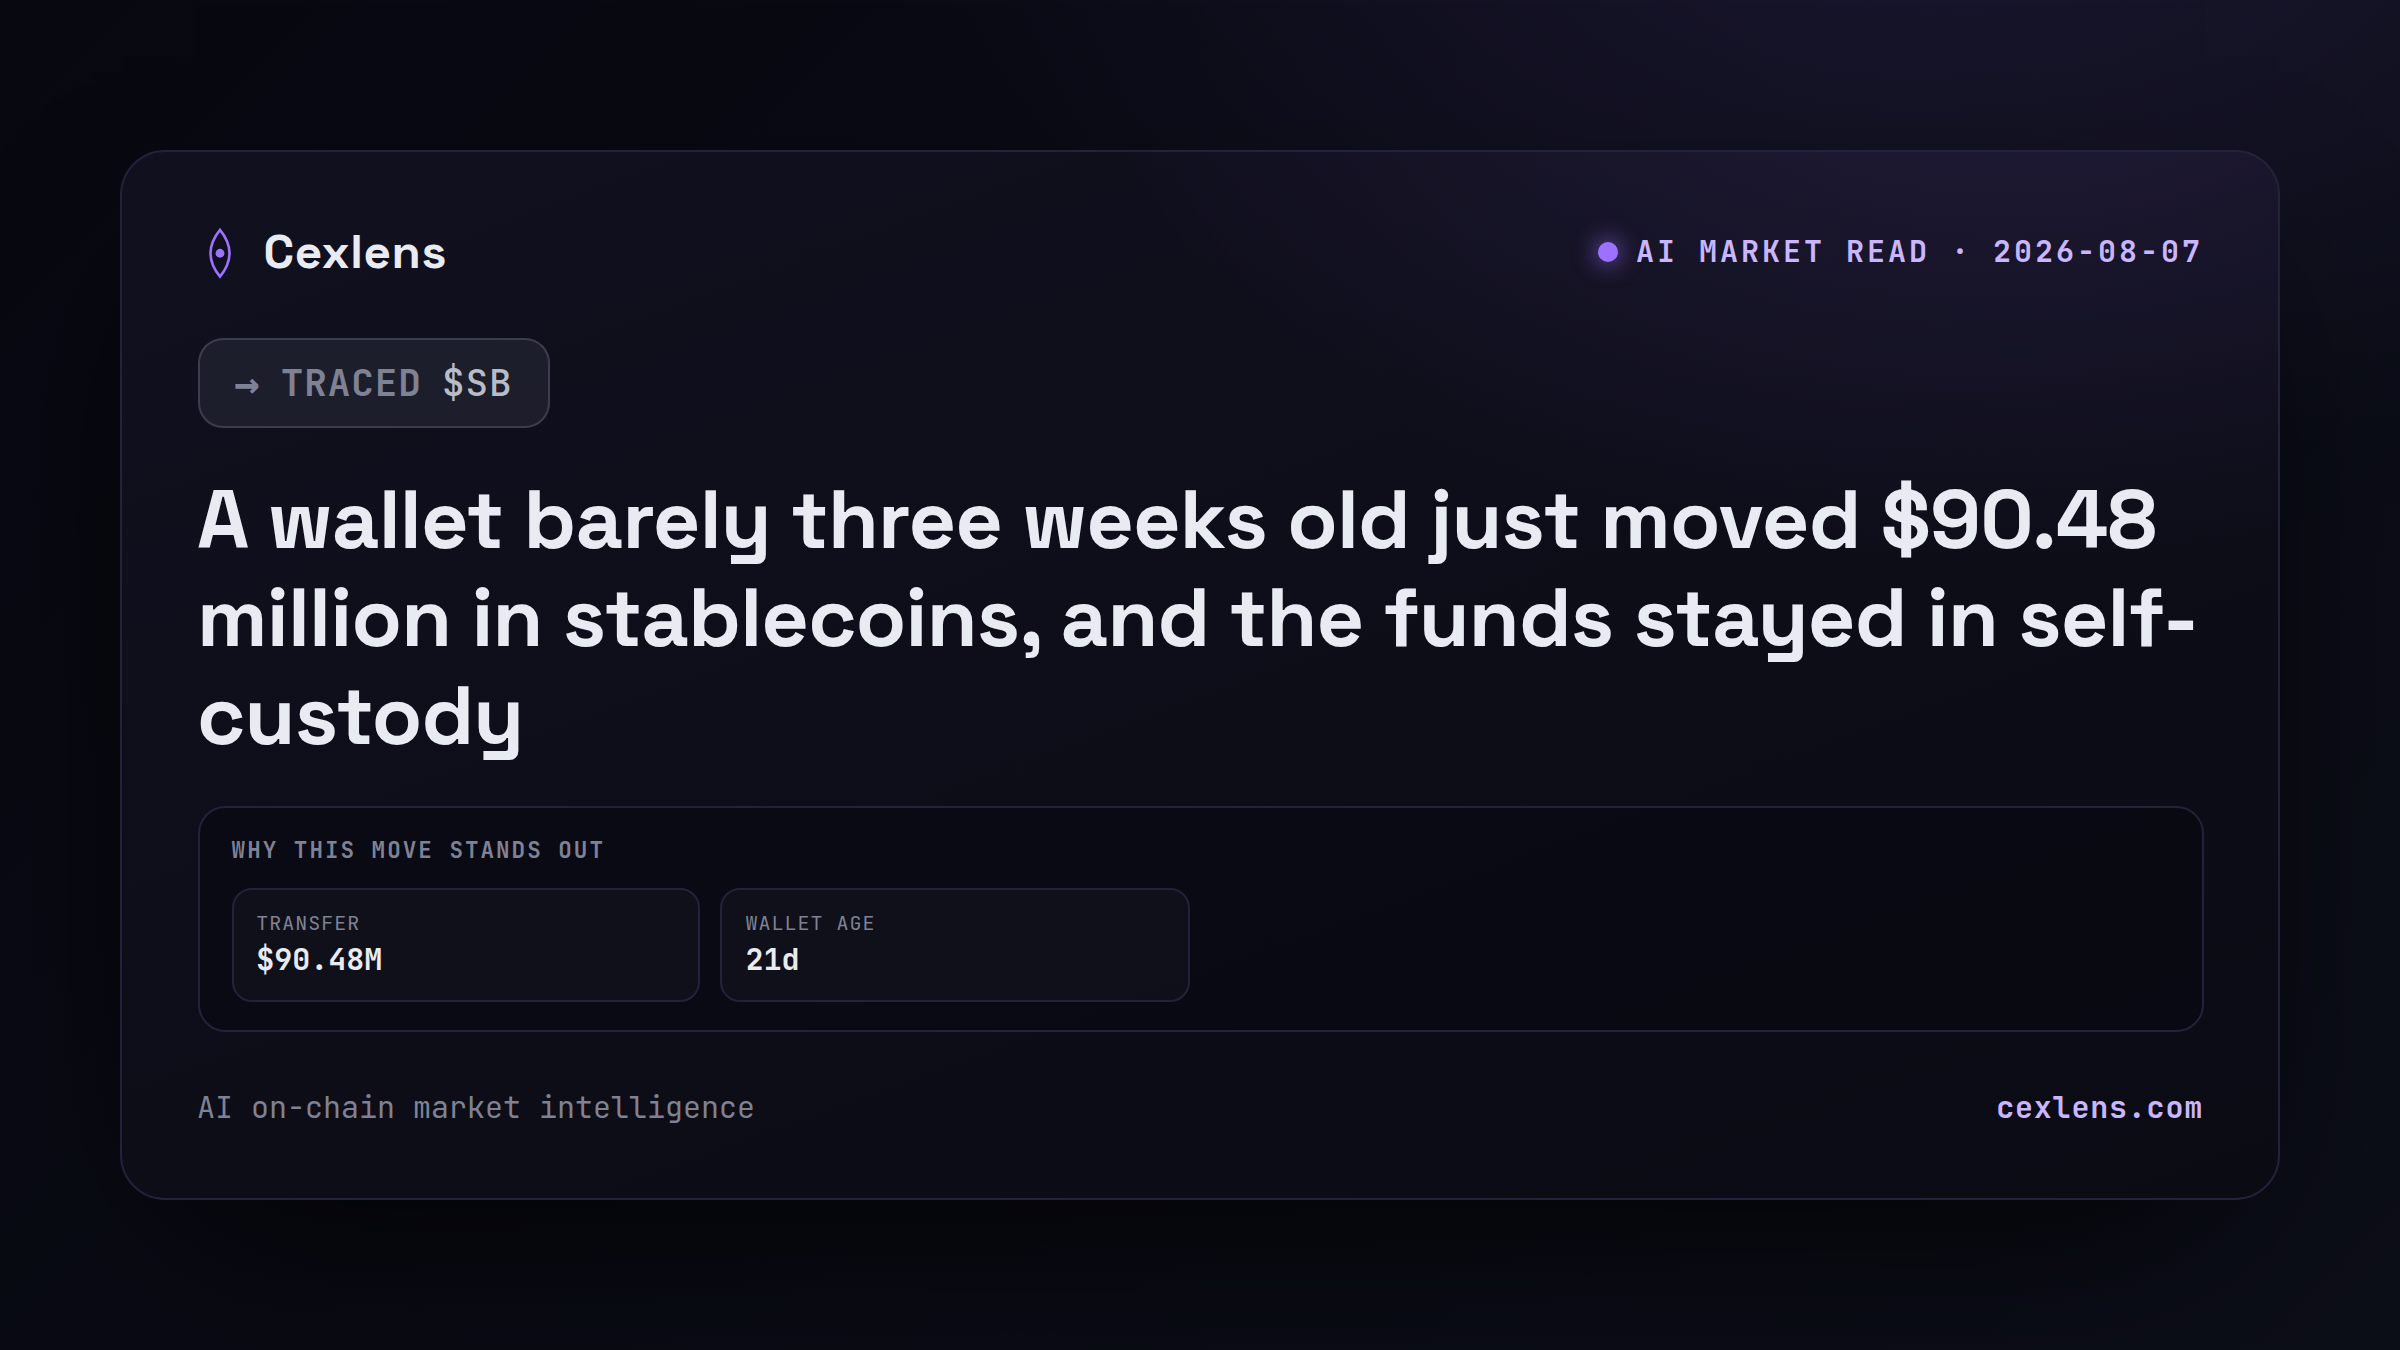Viewport: 2400px width, 1350px height.
Task: Click the 21d wallet age value
Action: (x=772, y=960)
